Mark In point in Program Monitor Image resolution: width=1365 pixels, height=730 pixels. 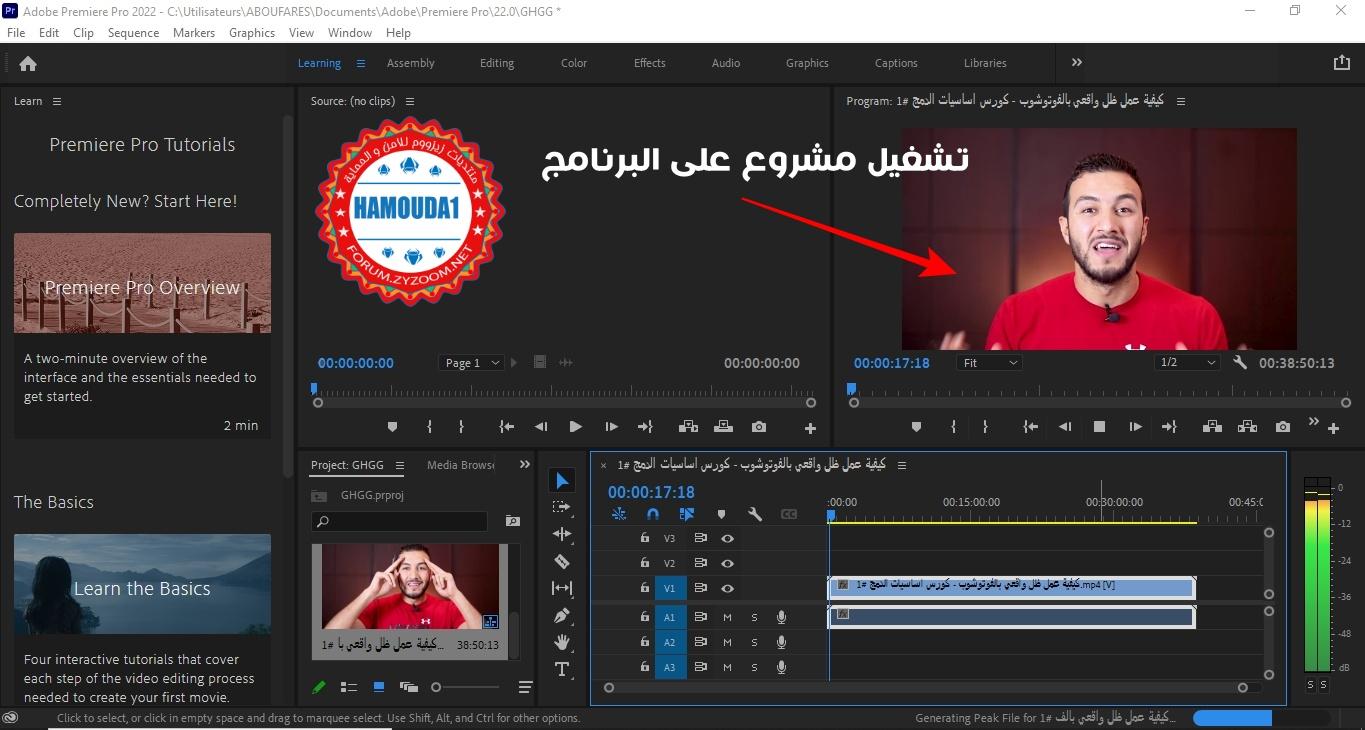click(x=953, y=427)
